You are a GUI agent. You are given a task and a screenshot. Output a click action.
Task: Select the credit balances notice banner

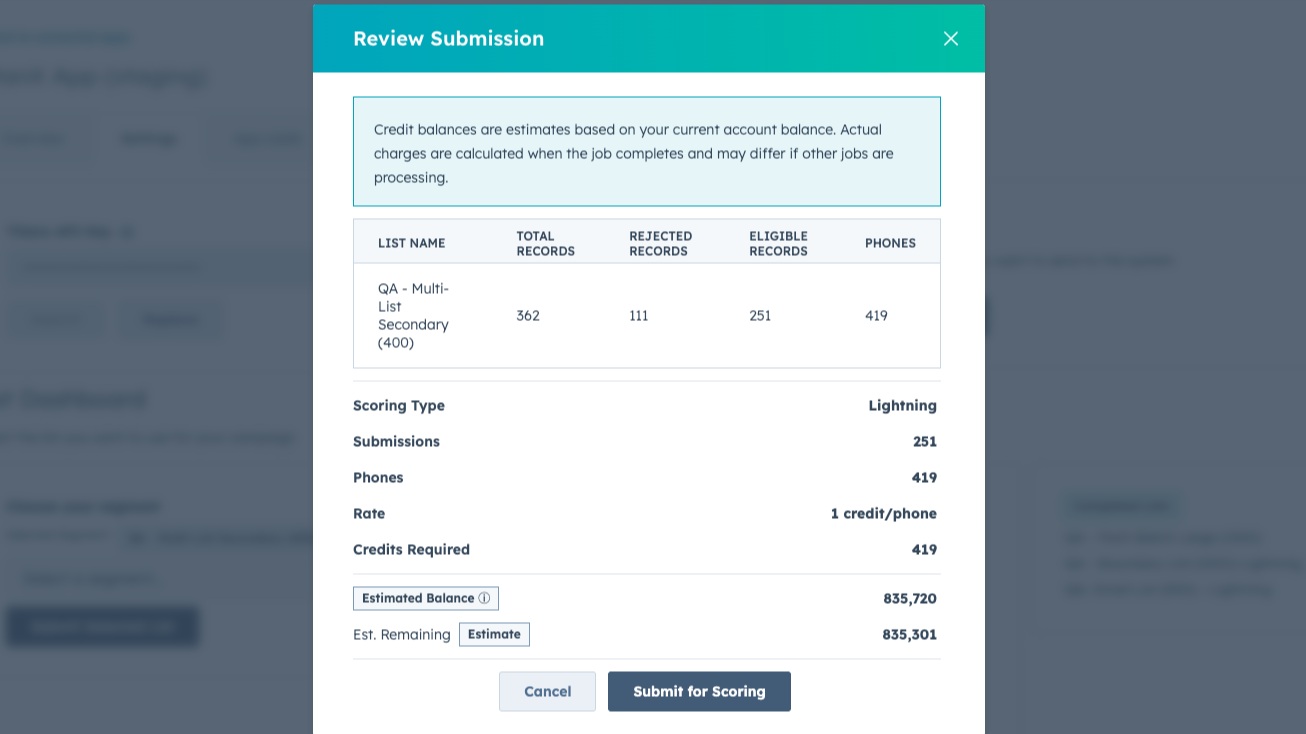[646, 150]
